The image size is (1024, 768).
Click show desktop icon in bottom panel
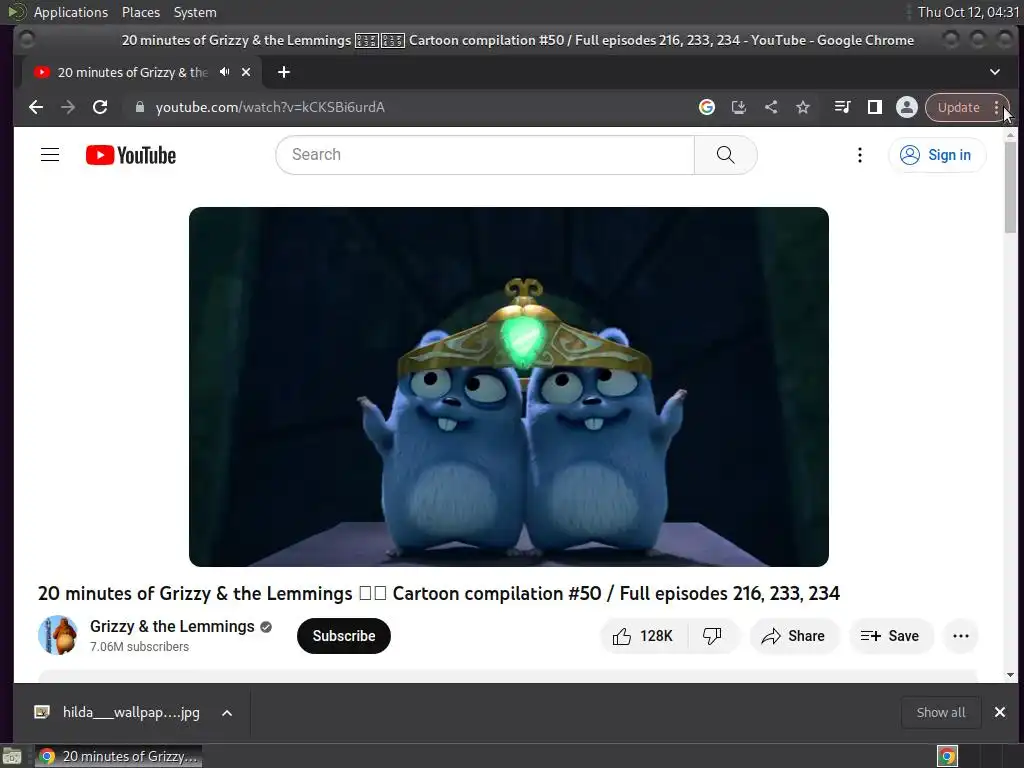click(x=12, y=756)
